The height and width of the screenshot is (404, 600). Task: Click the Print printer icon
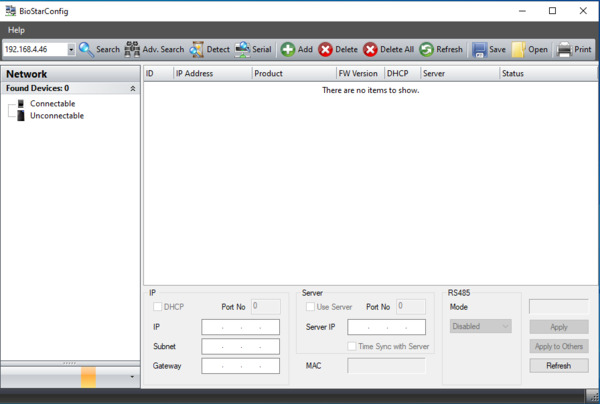(x=564, y=50)
